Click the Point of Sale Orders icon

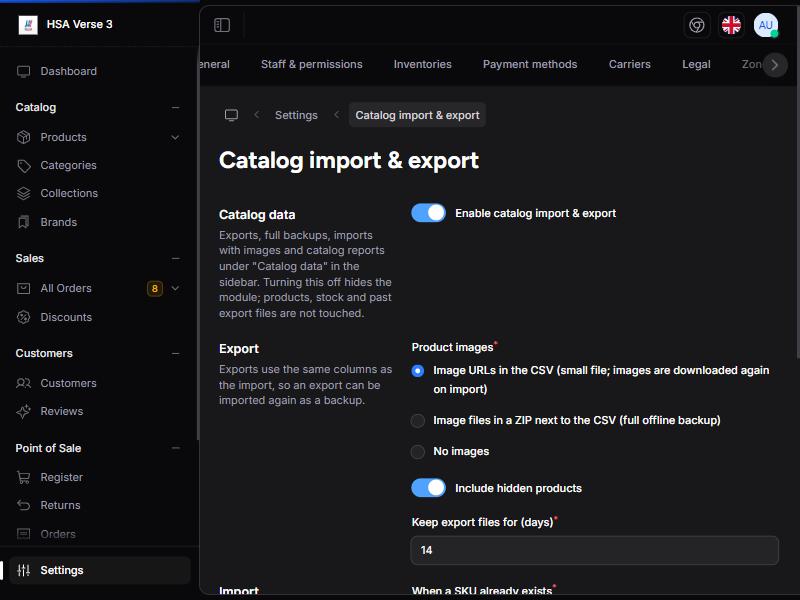pos(23,534)
